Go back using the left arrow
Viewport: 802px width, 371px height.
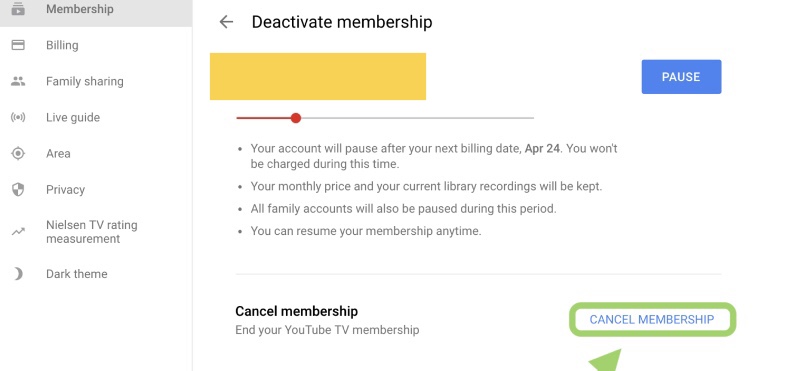pos(226,21)
